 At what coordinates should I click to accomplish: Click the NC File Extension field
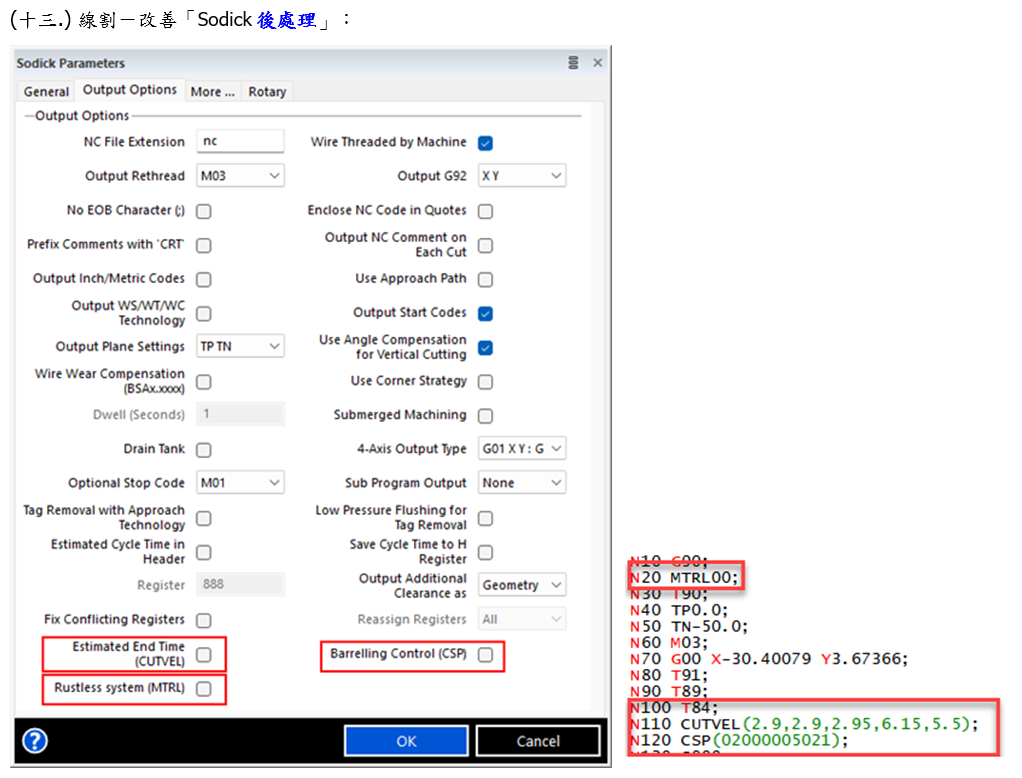click(240, 142)
